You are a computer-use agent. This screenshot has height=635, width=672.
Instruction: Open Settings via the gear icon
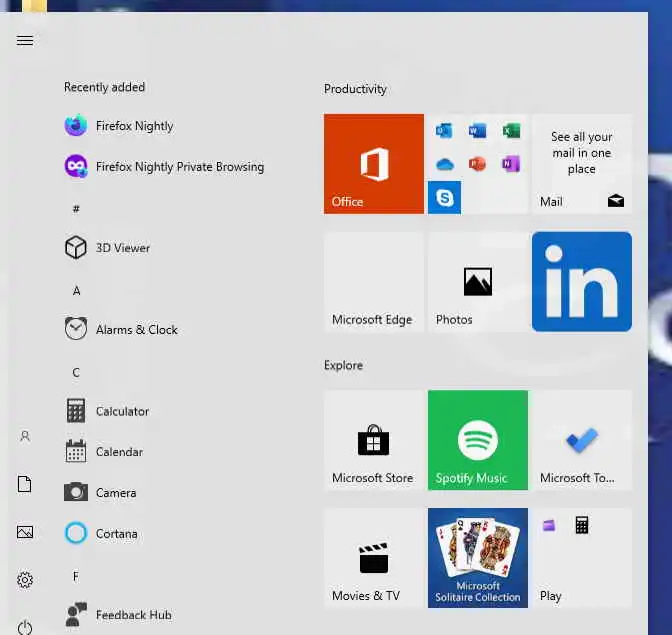pyautogui.click(x=25, y=580)
